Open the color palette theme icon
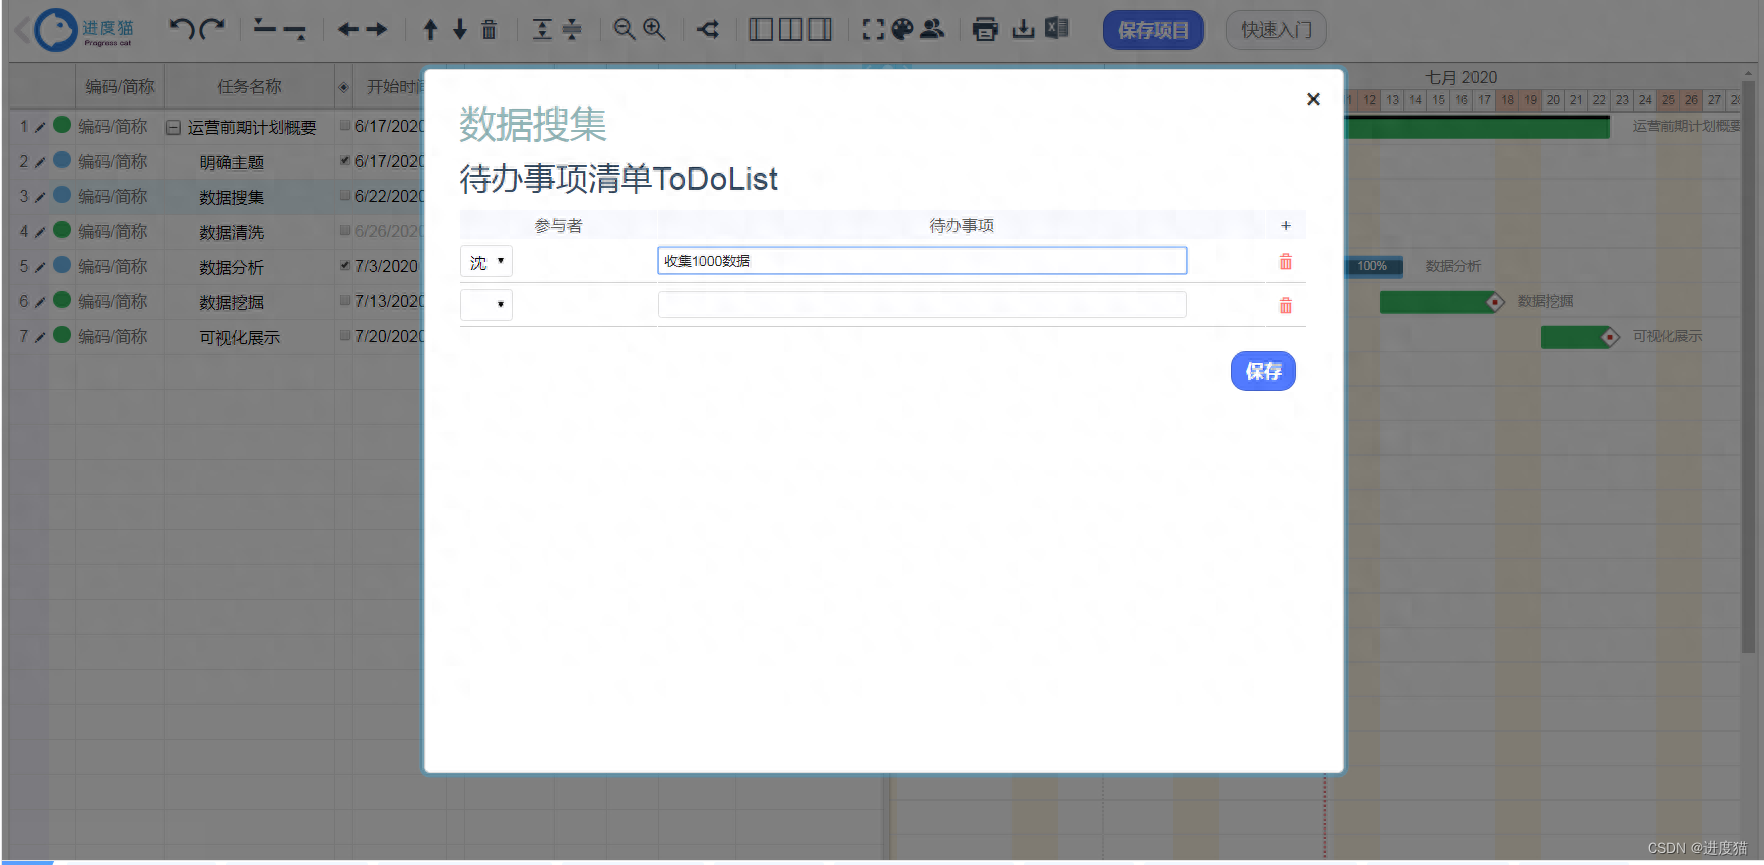This screenshot has width=1764, height=865. pos(903,29)
